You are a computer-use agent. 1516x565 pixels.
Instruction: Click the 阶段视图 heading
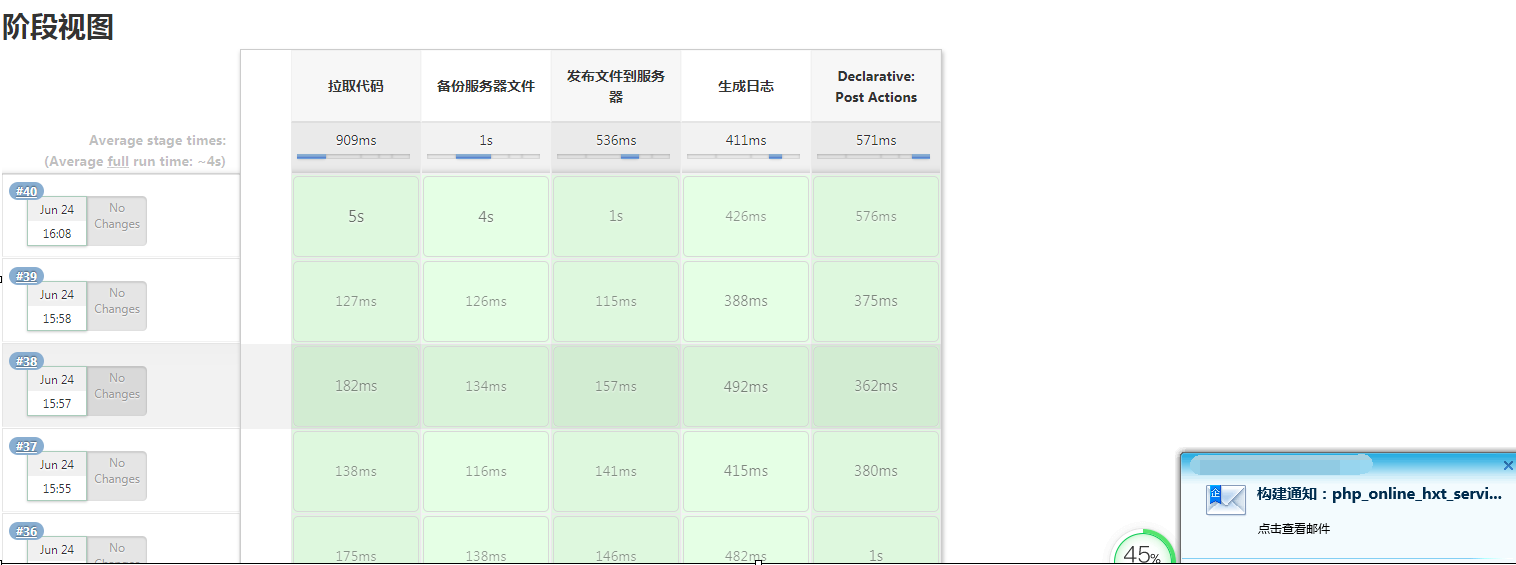(58, 26)
